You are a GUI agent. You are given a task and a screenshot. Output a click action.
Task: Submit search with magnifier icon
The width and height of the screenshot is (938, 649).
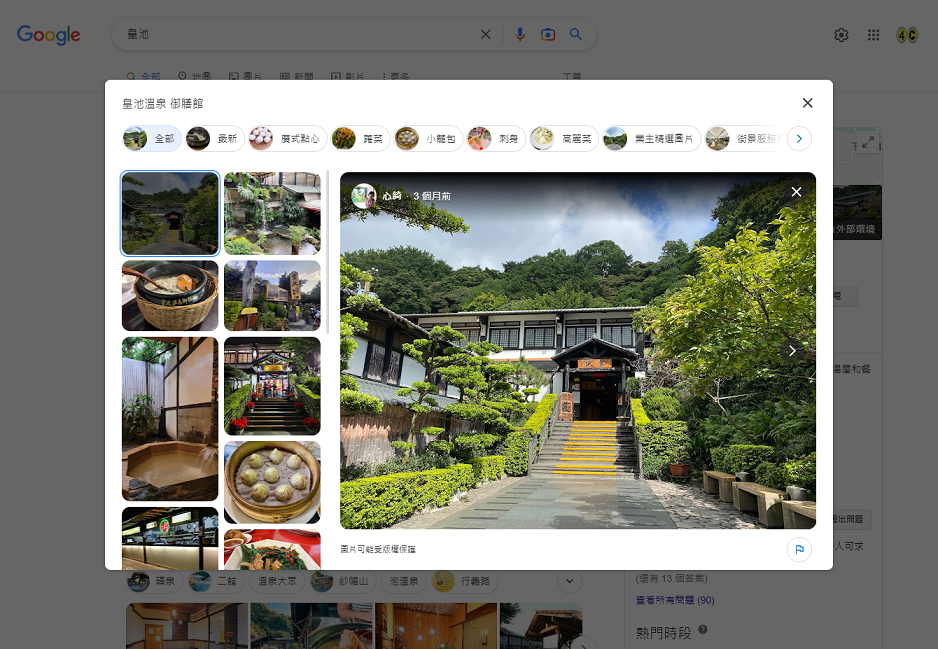[575, 34]
